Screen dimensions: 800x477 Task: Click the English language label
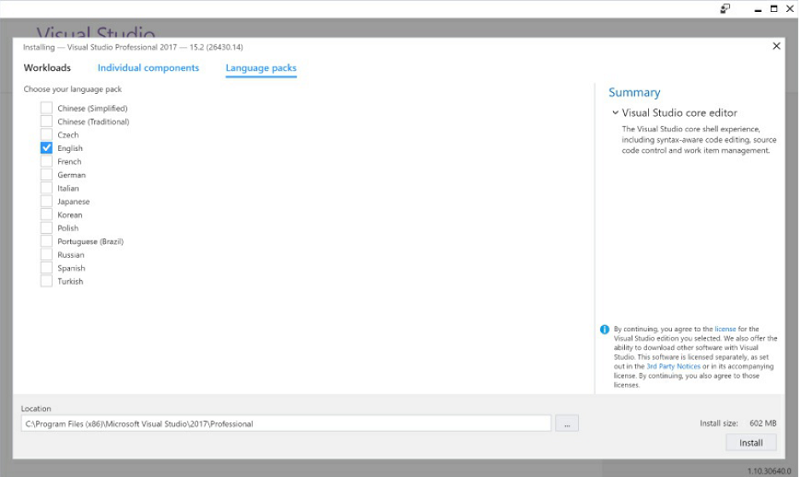[70, 148]
